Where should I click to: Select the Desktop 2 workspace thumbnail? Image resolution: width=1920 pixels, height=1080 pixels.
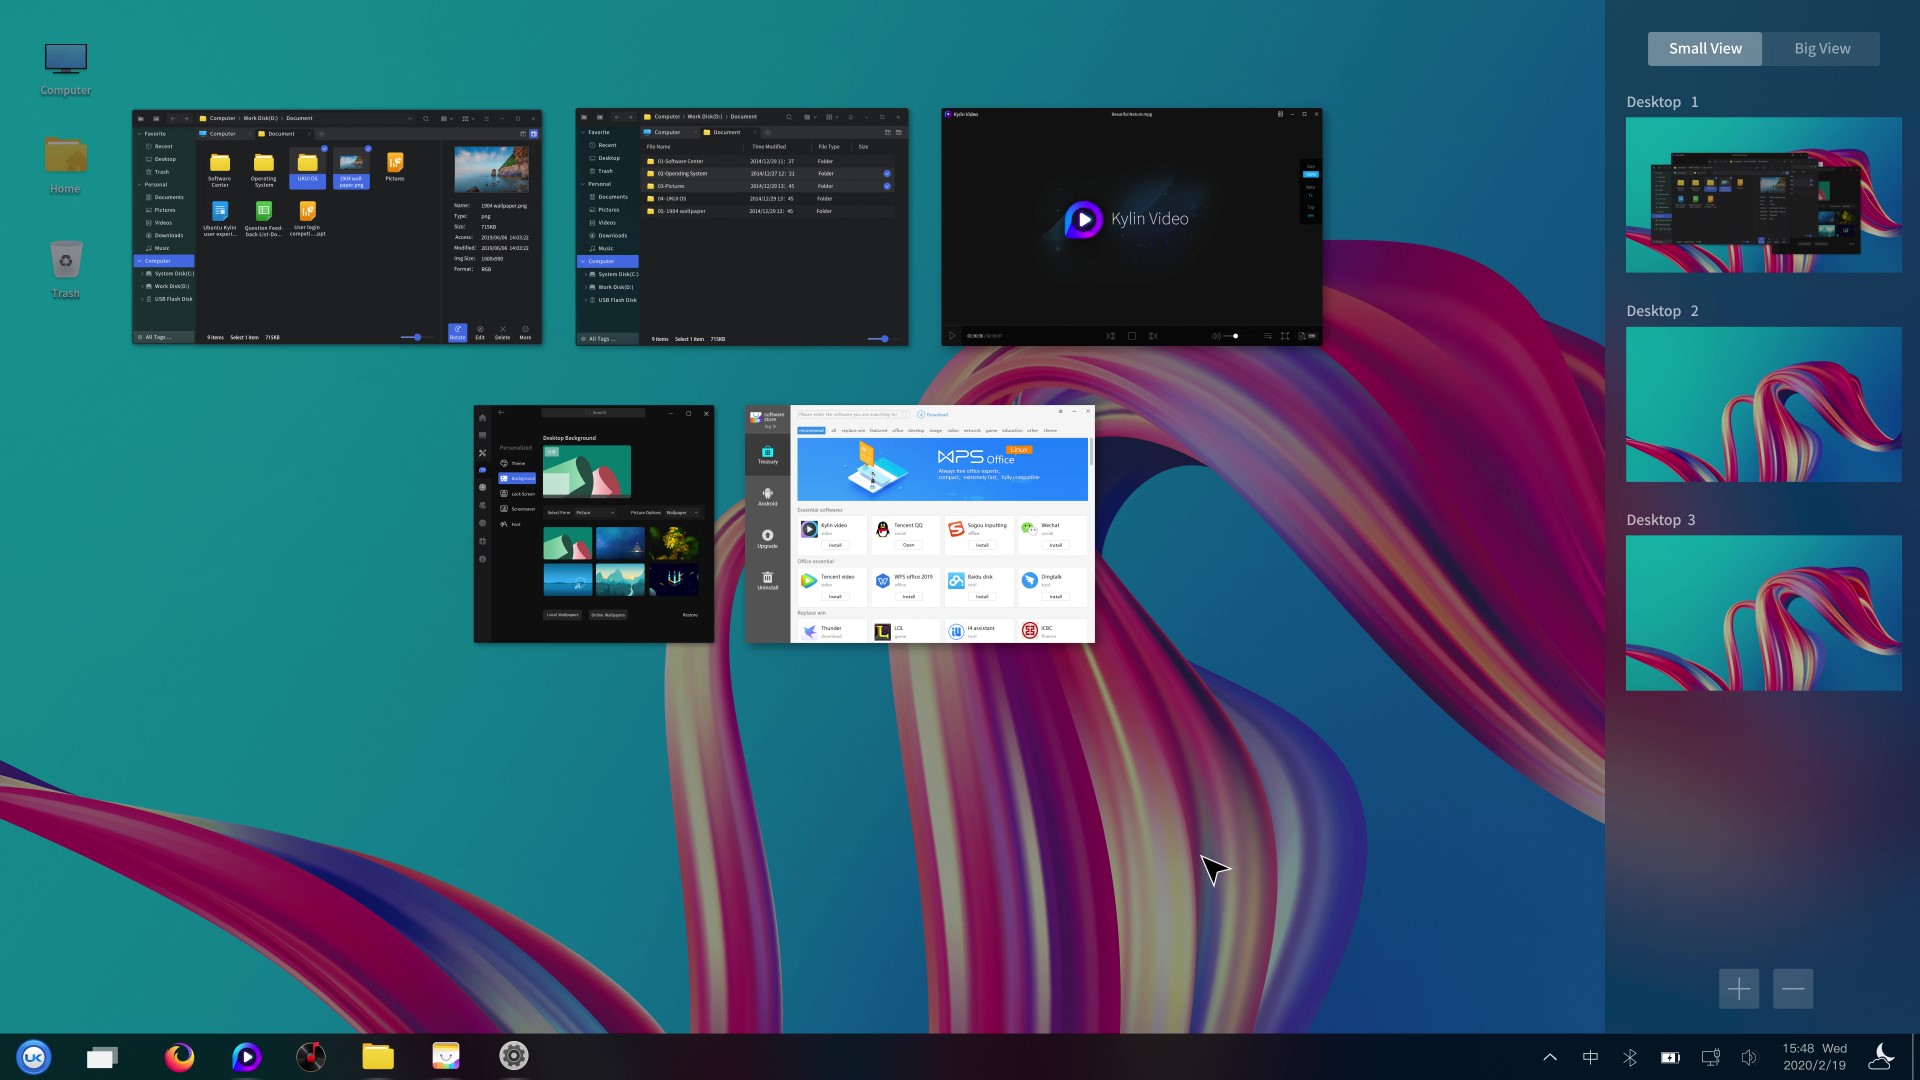pyautogui.click(x=1763, y=404)
